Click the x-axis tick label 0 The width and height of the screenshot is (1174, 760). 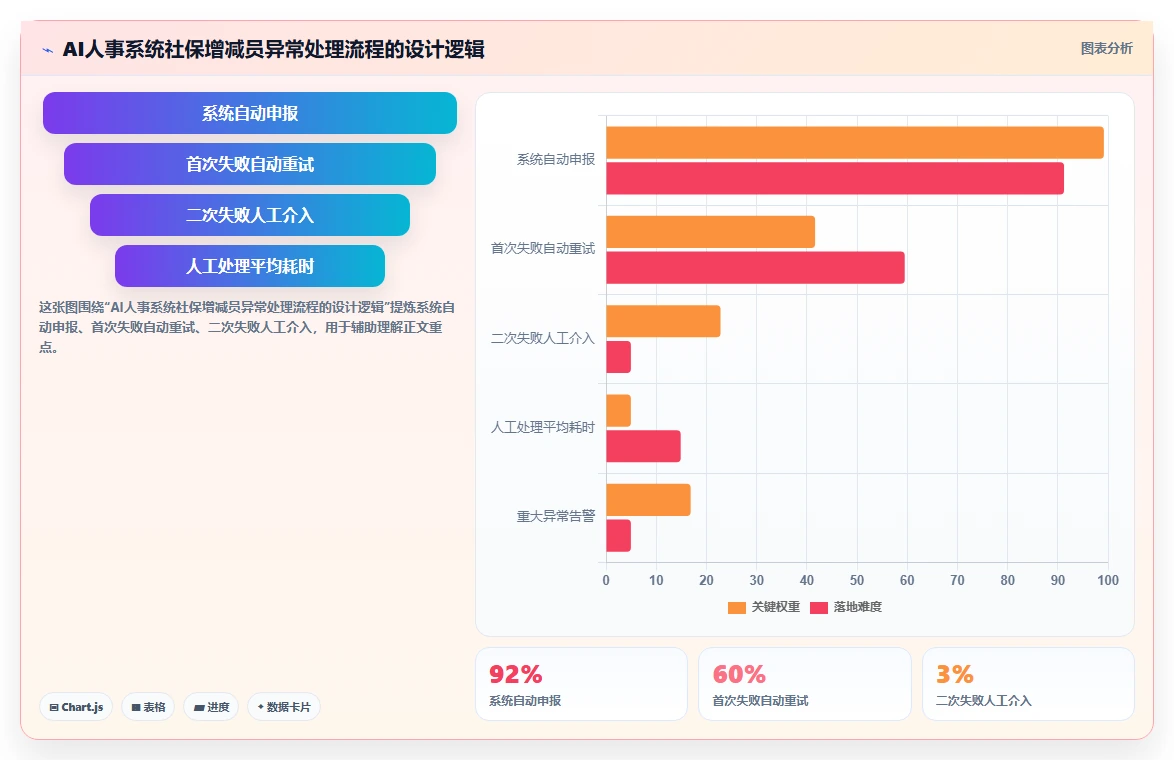(x=606, y=580)
